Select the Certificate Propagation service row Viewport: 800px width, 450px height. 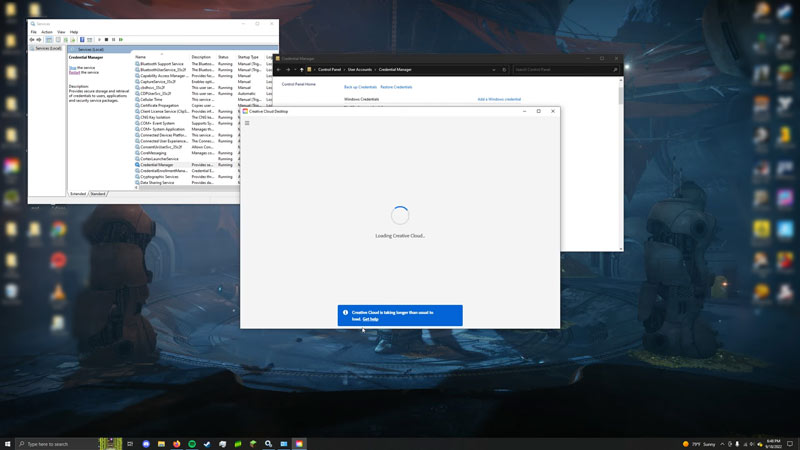pos(204,106)
